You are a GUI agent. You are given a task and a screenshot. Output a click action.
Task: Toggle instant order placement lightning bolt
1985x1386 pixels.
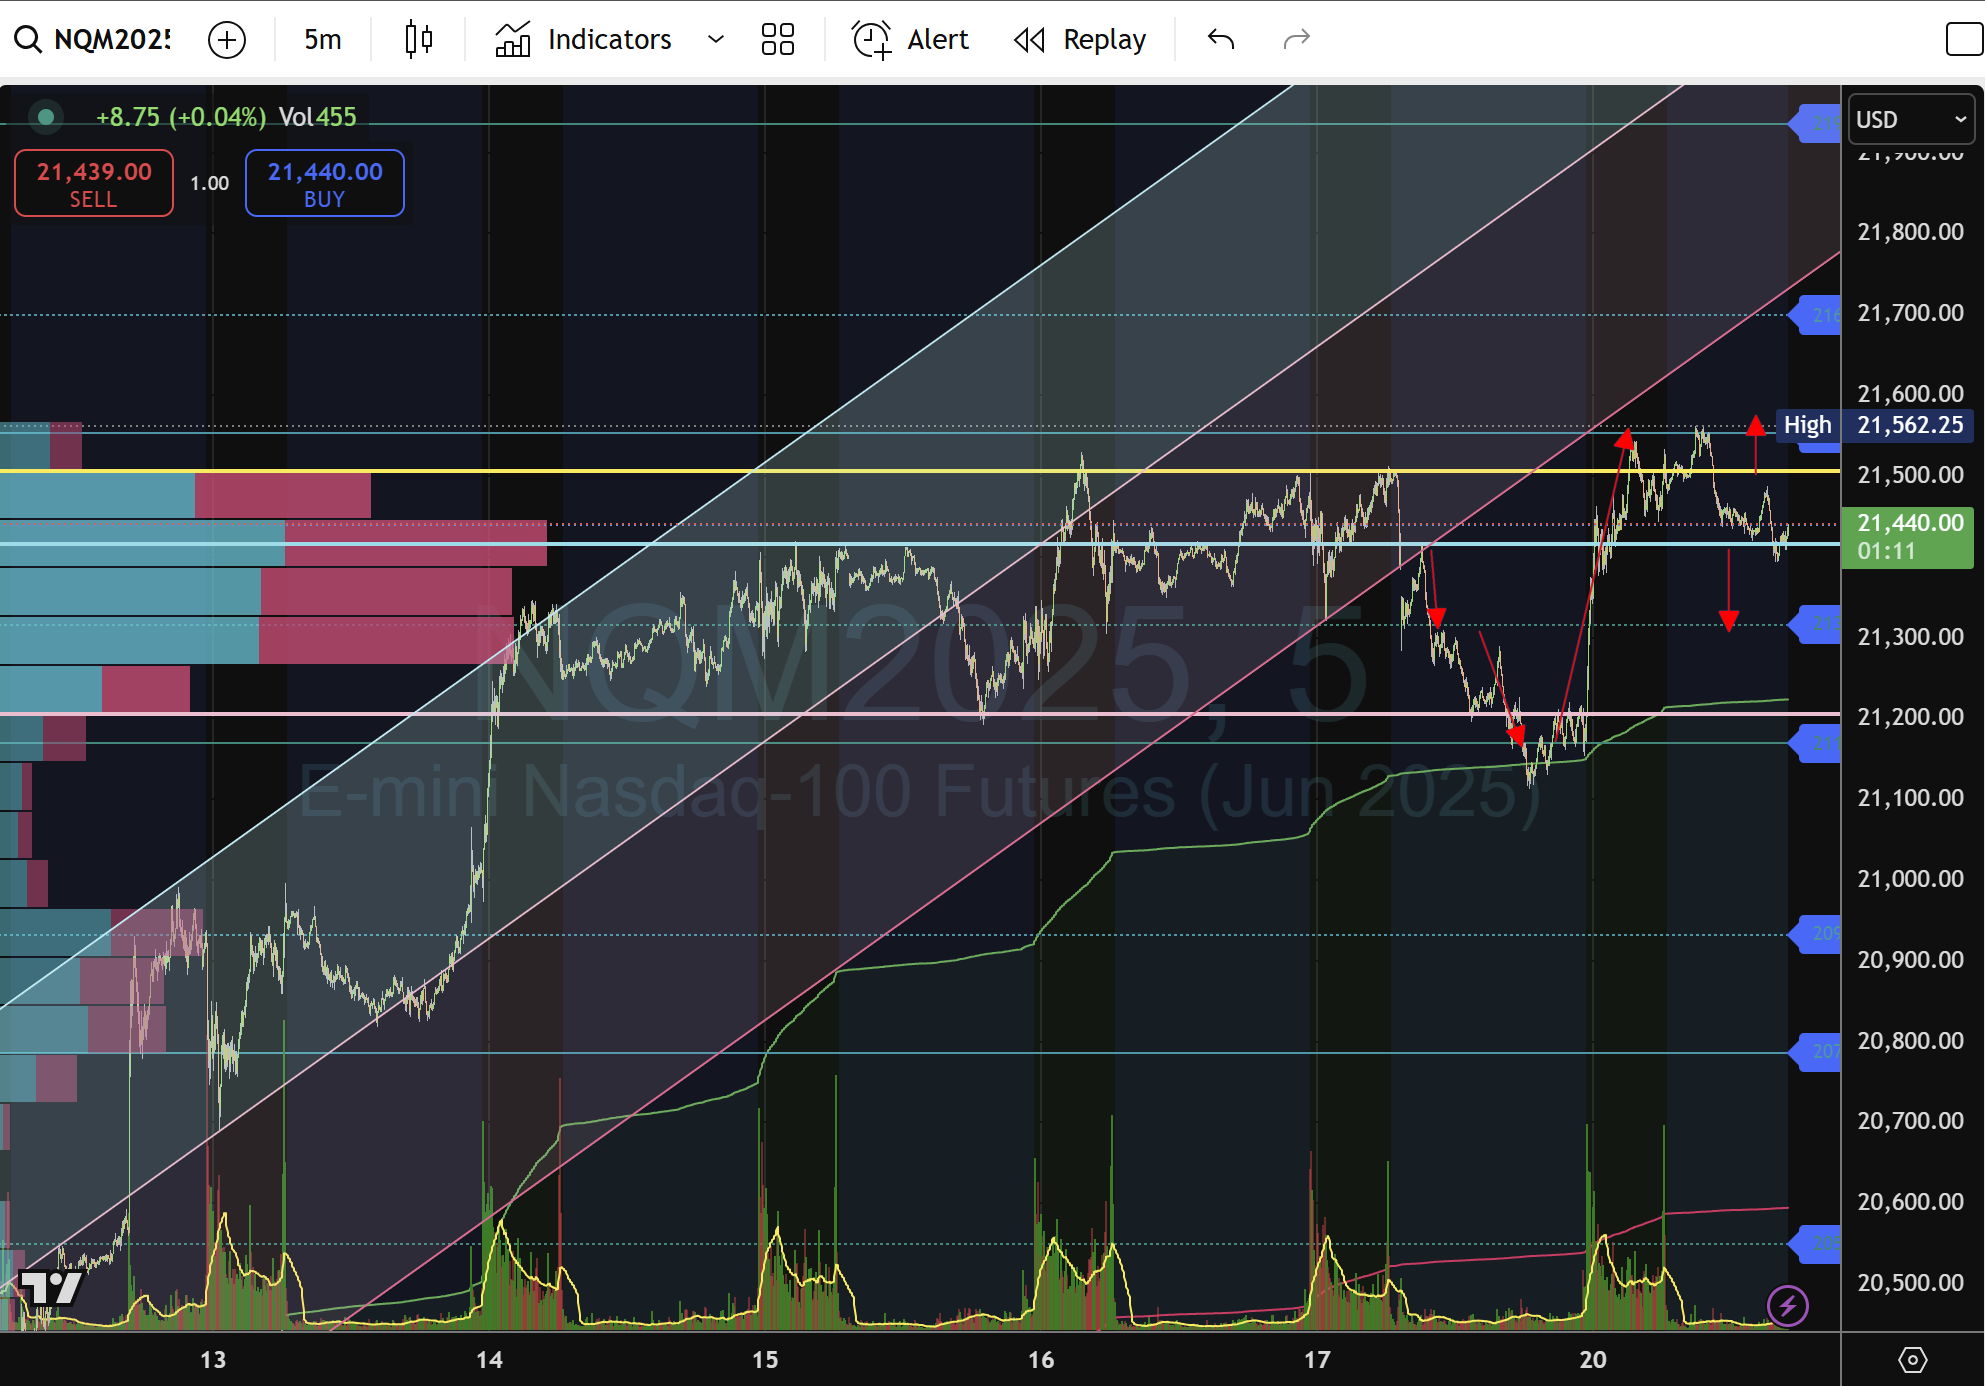(1787, 1305)
